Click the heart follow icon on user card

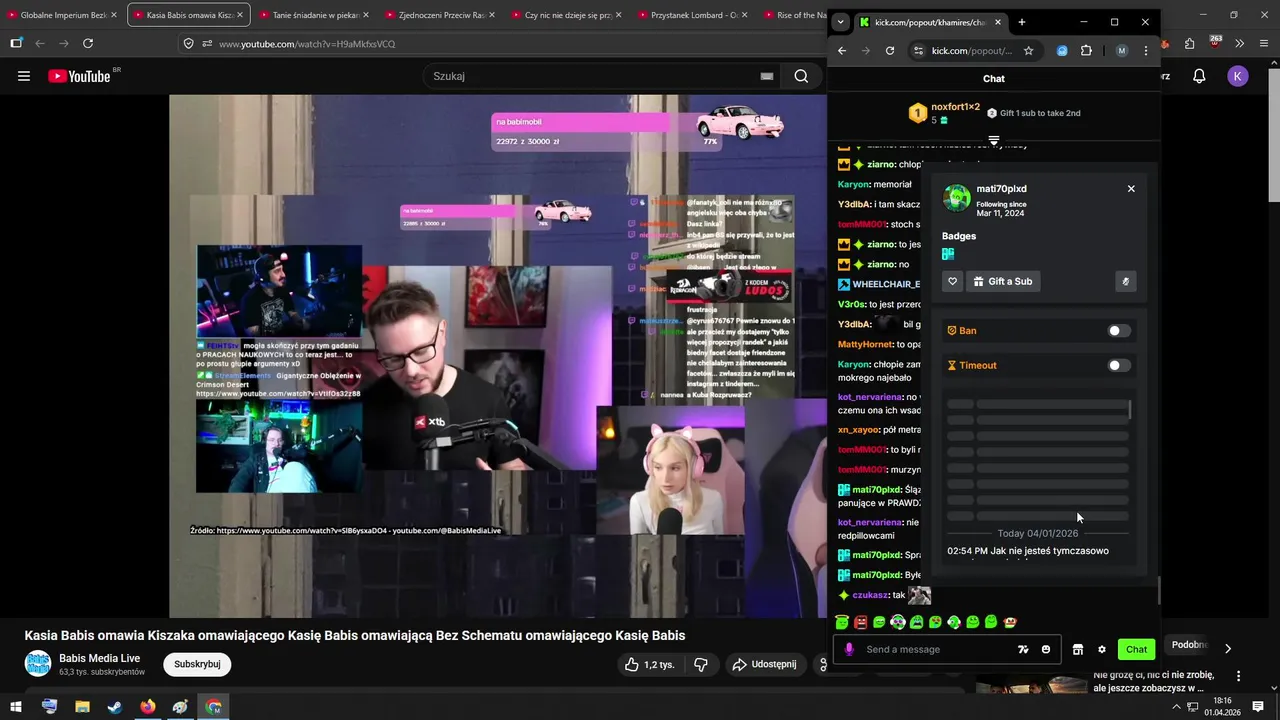953,281
